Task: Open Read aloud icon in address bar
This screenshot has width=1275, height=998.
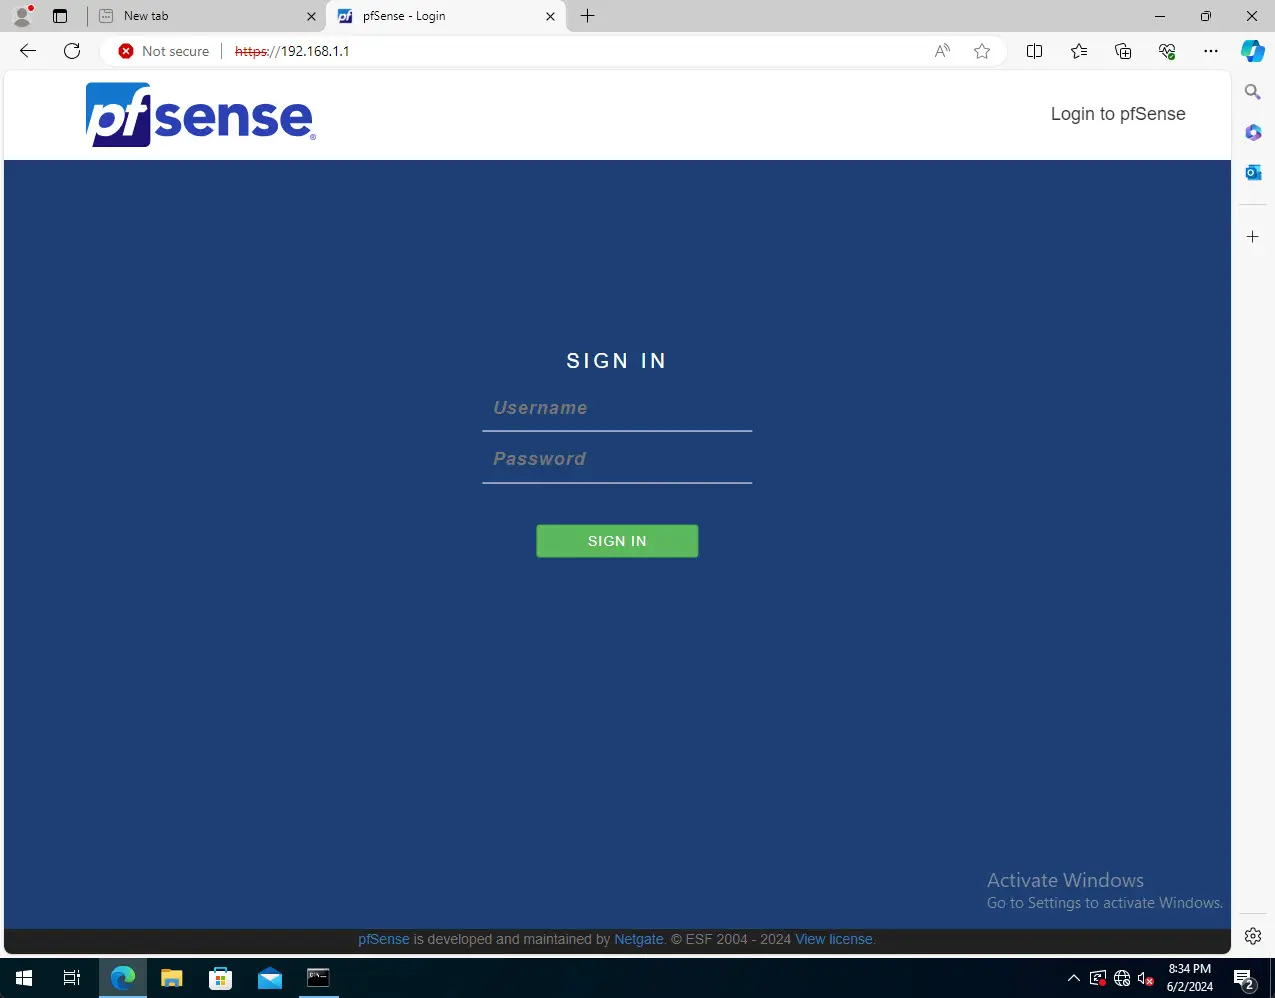Action: pyautogui.click(x=942, y=51)
